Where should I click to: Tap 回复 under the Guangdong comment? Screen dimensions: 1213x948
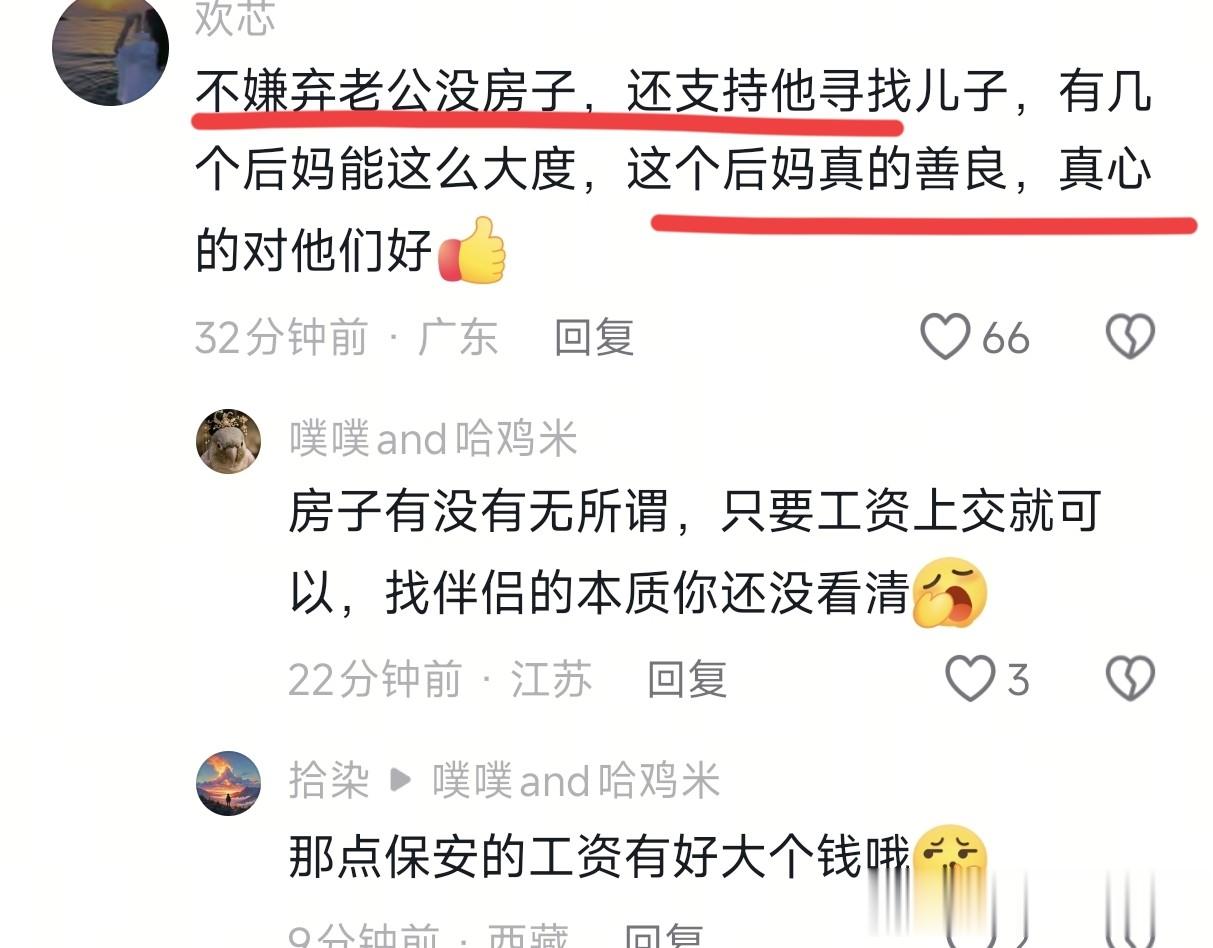tap(595, 338)
